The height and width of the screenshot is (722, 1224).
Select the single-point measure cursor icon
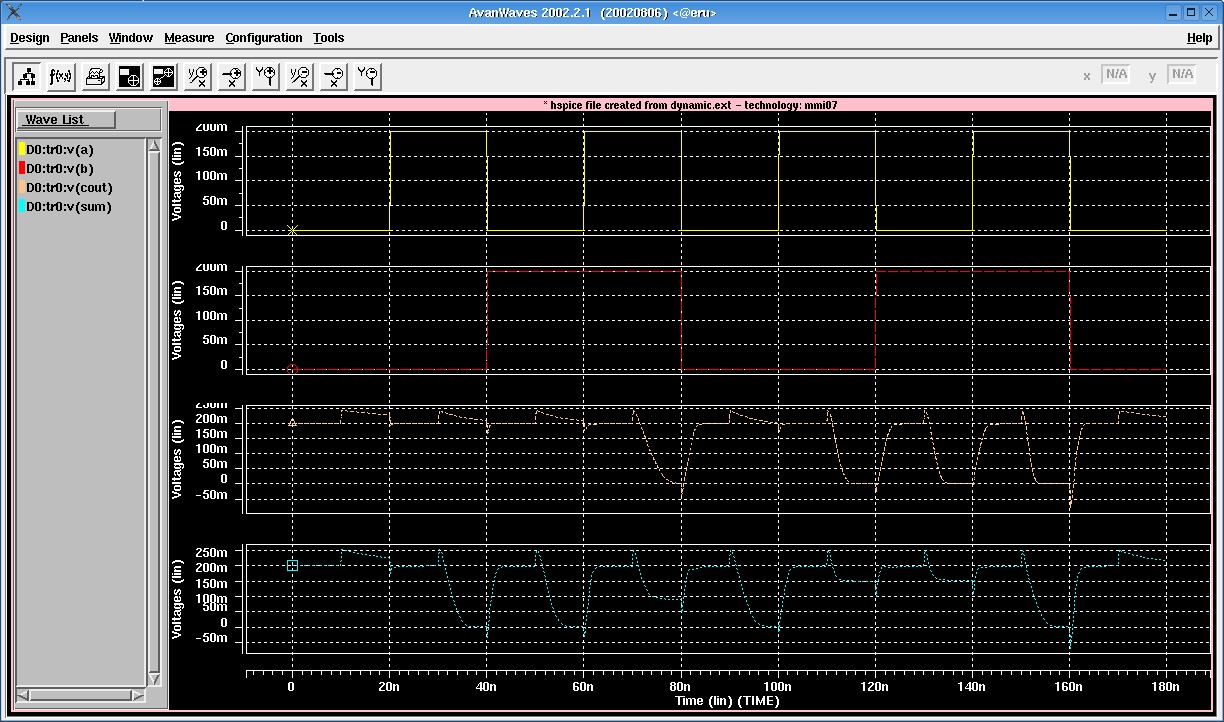129,76
